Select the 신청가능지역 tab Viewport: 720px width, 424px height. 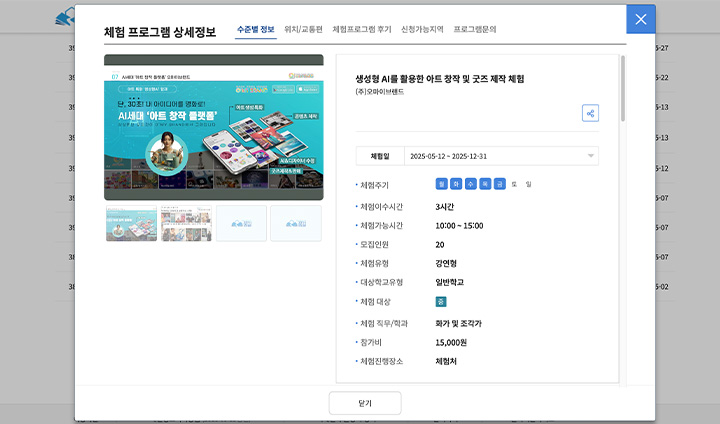tap(422, 30)
